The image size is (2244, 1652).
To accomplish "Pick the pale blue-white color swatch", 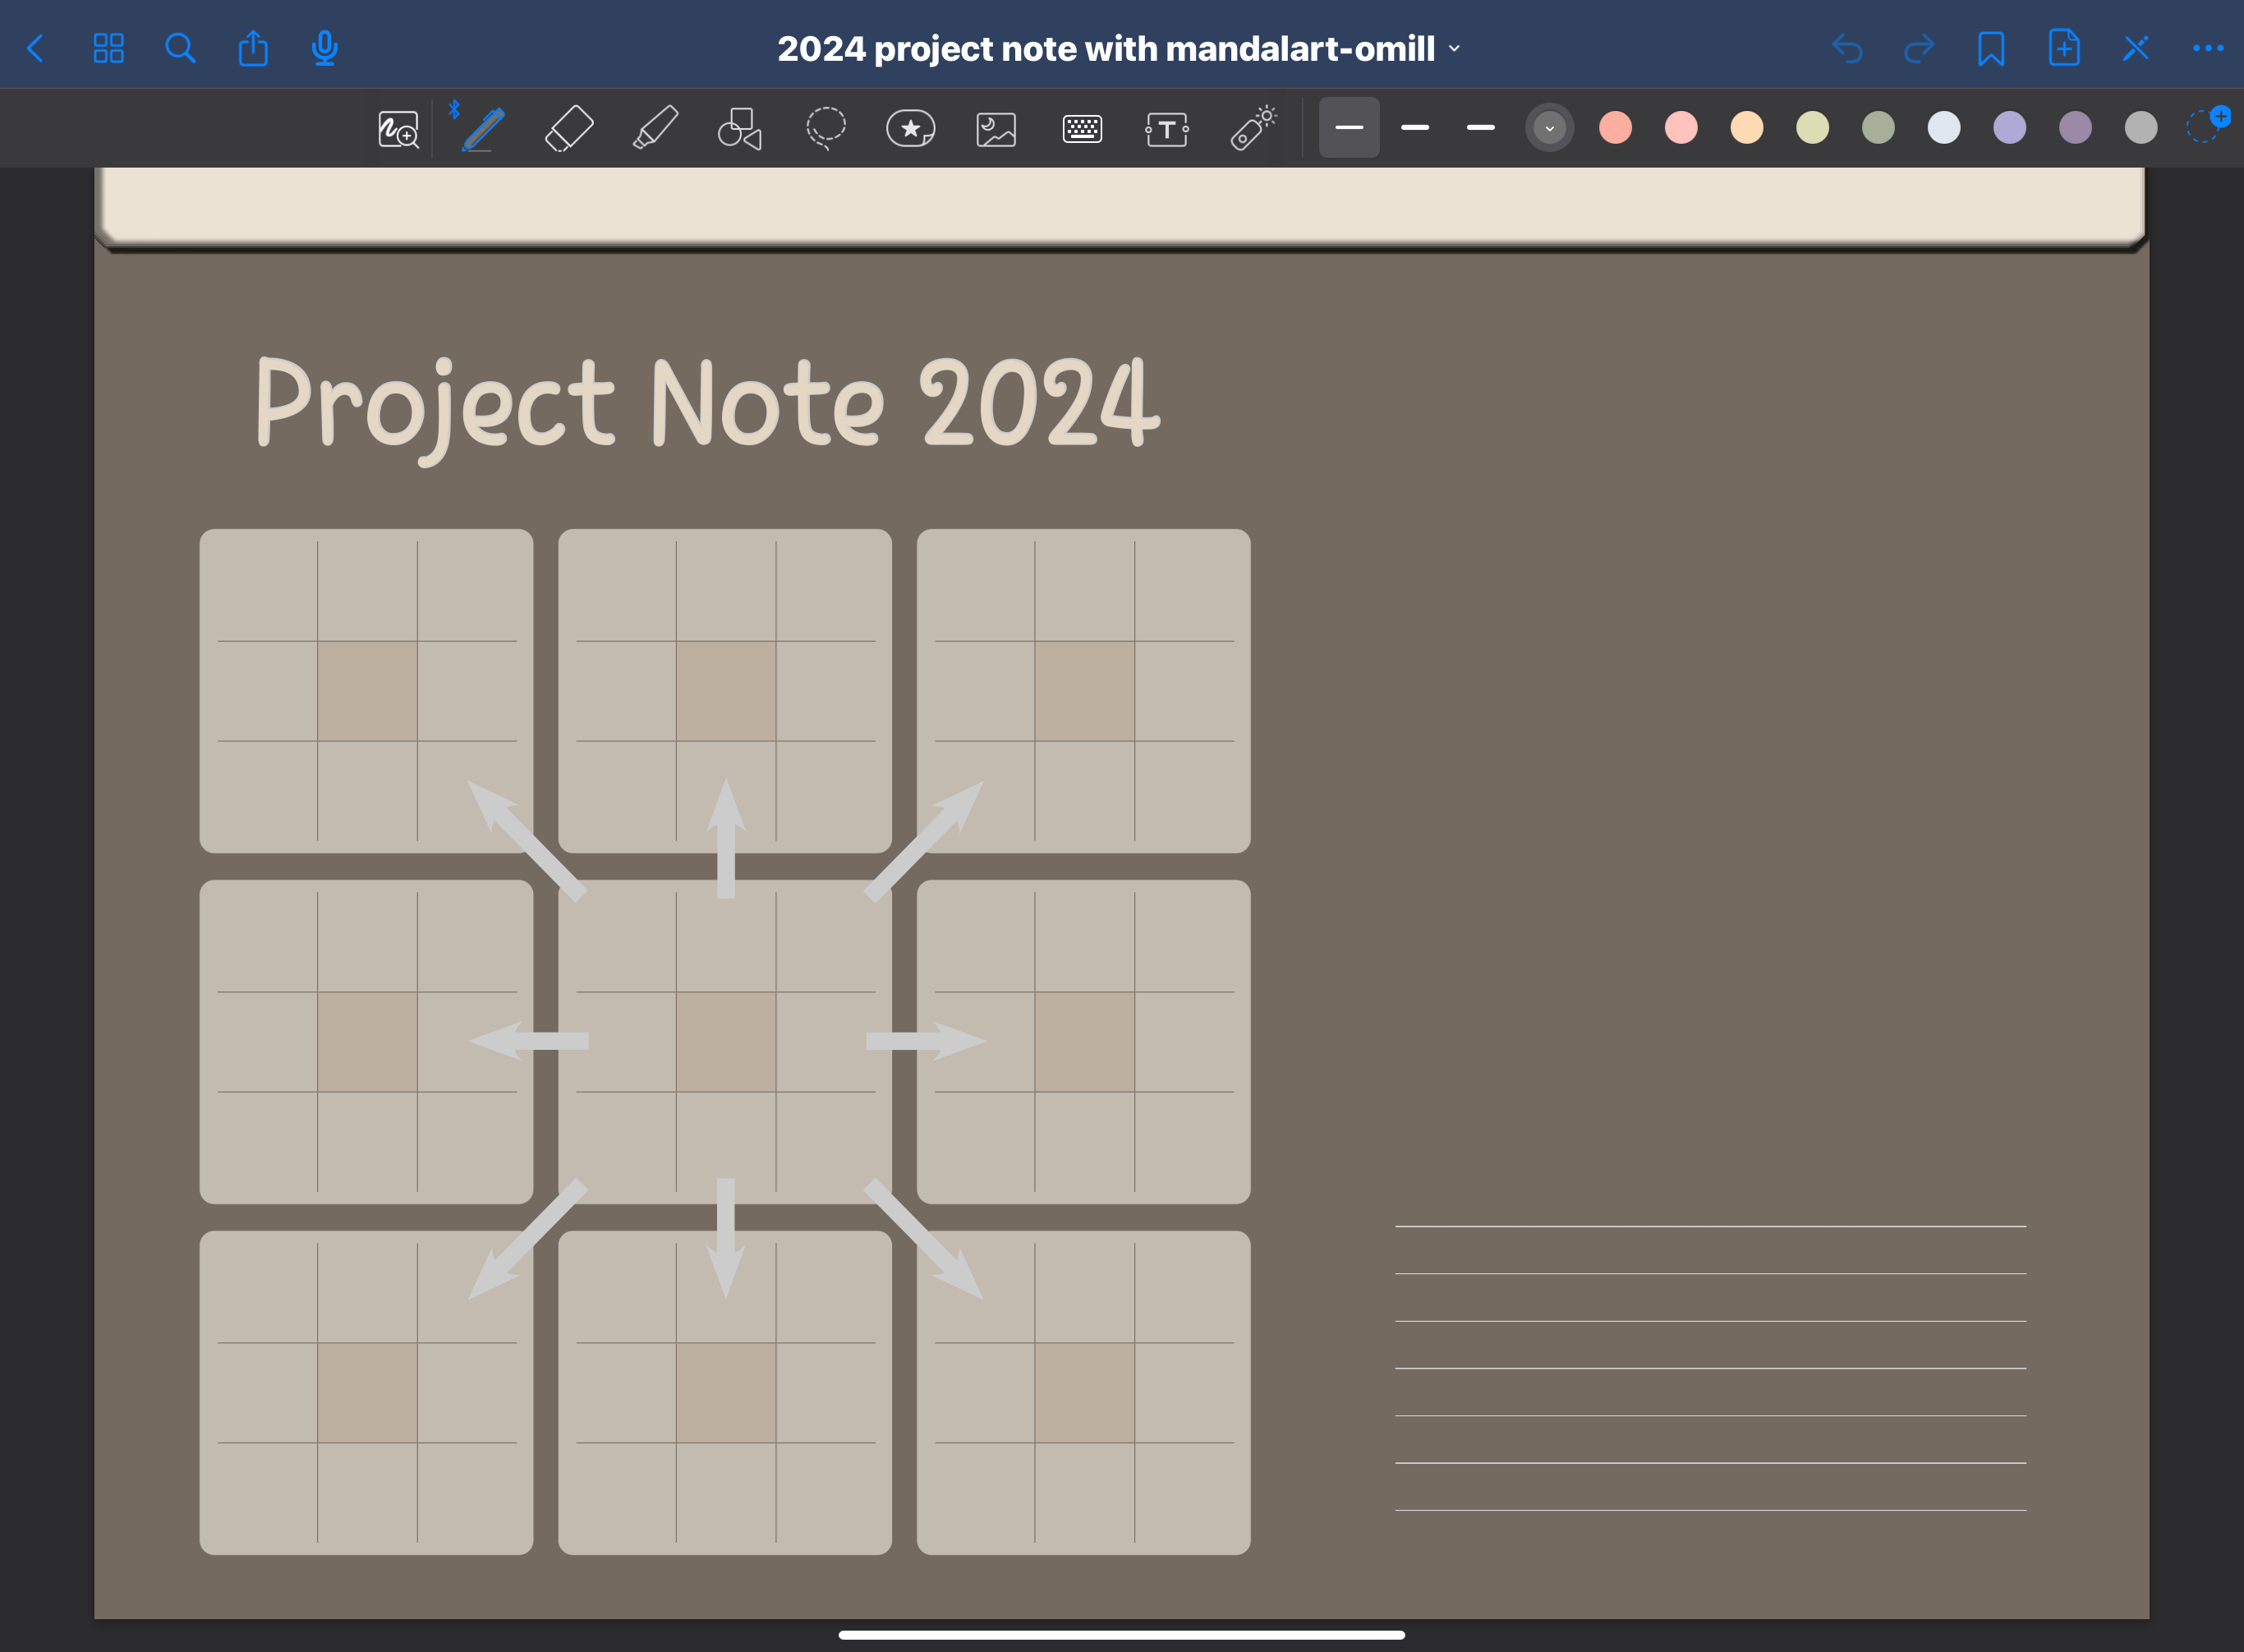I will tap(1944, 127).
